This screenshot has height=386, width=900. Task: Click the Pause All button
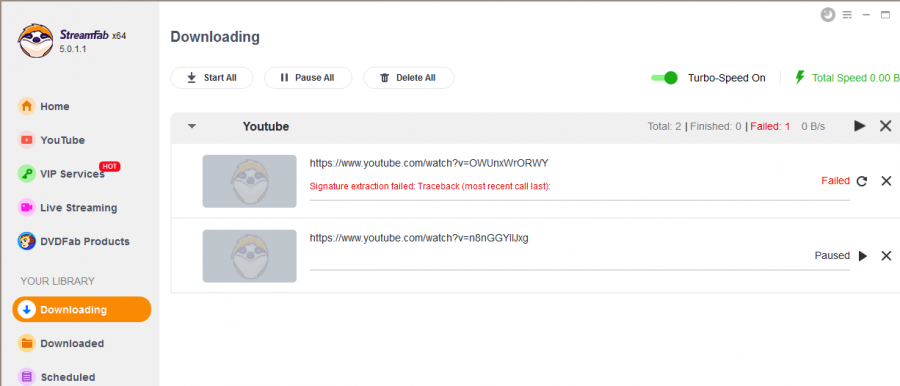point(308,78)
